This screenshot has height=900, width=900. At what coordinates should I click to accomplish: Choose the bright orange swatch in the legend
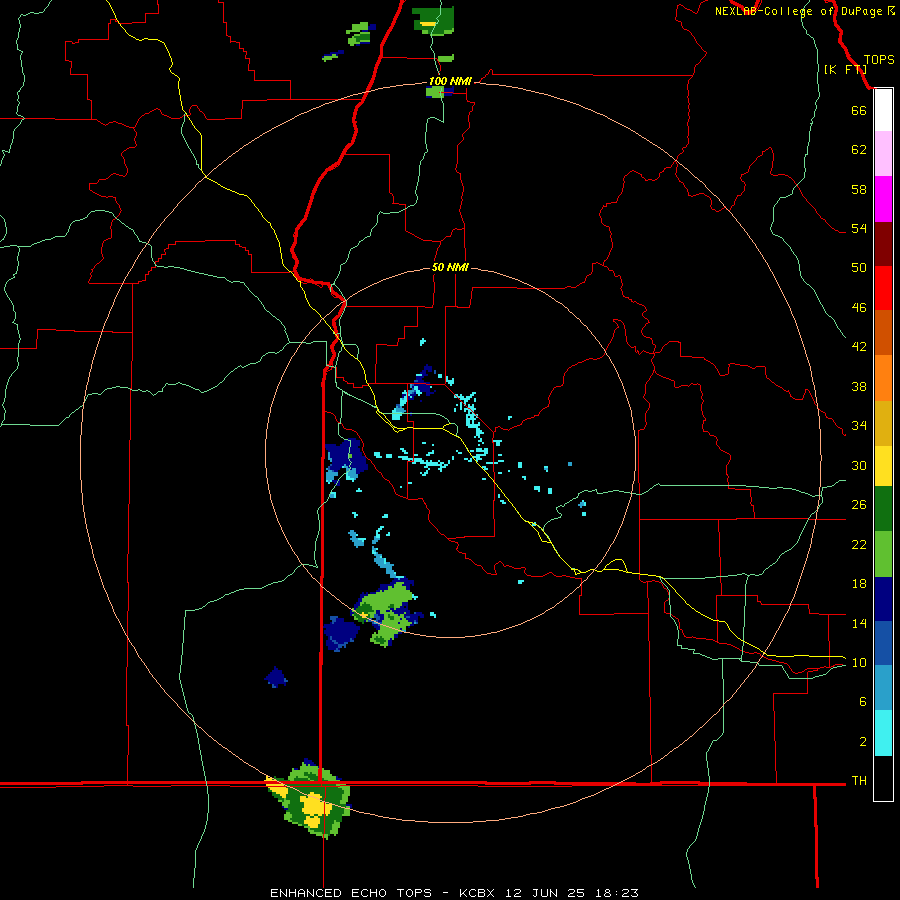point(883,378)
